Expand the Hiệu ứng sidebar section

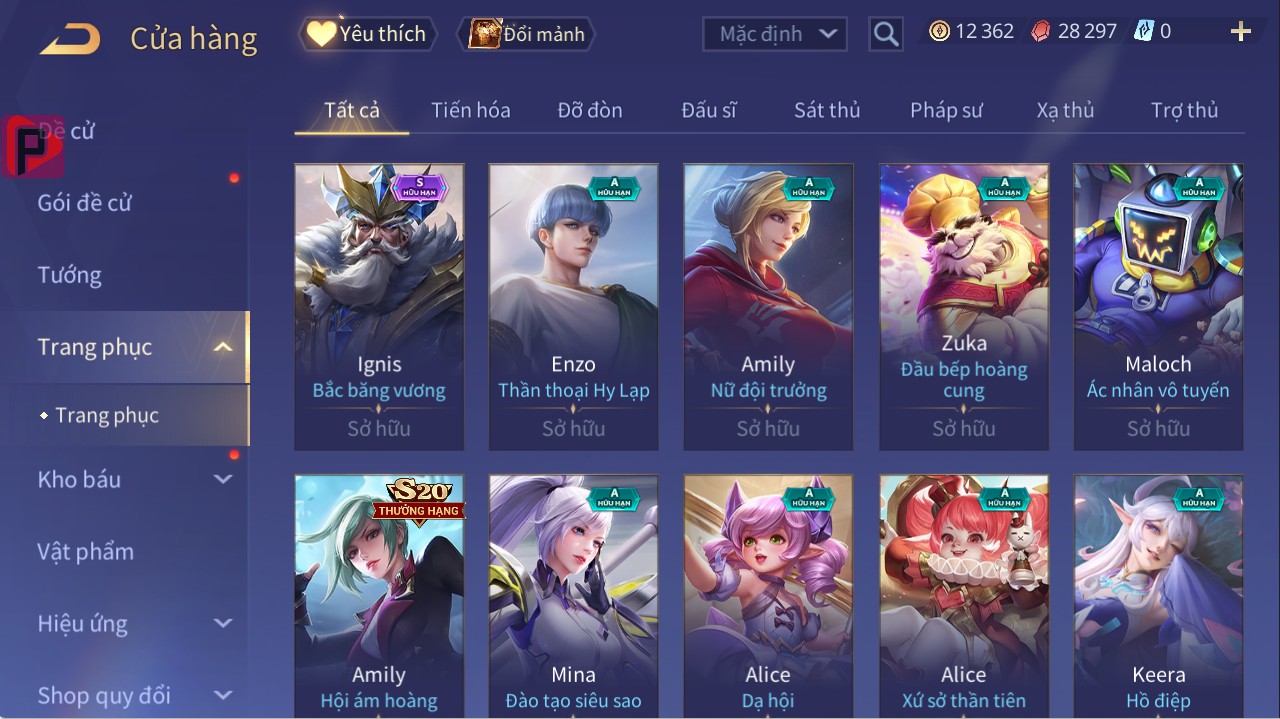click(223, 623)
